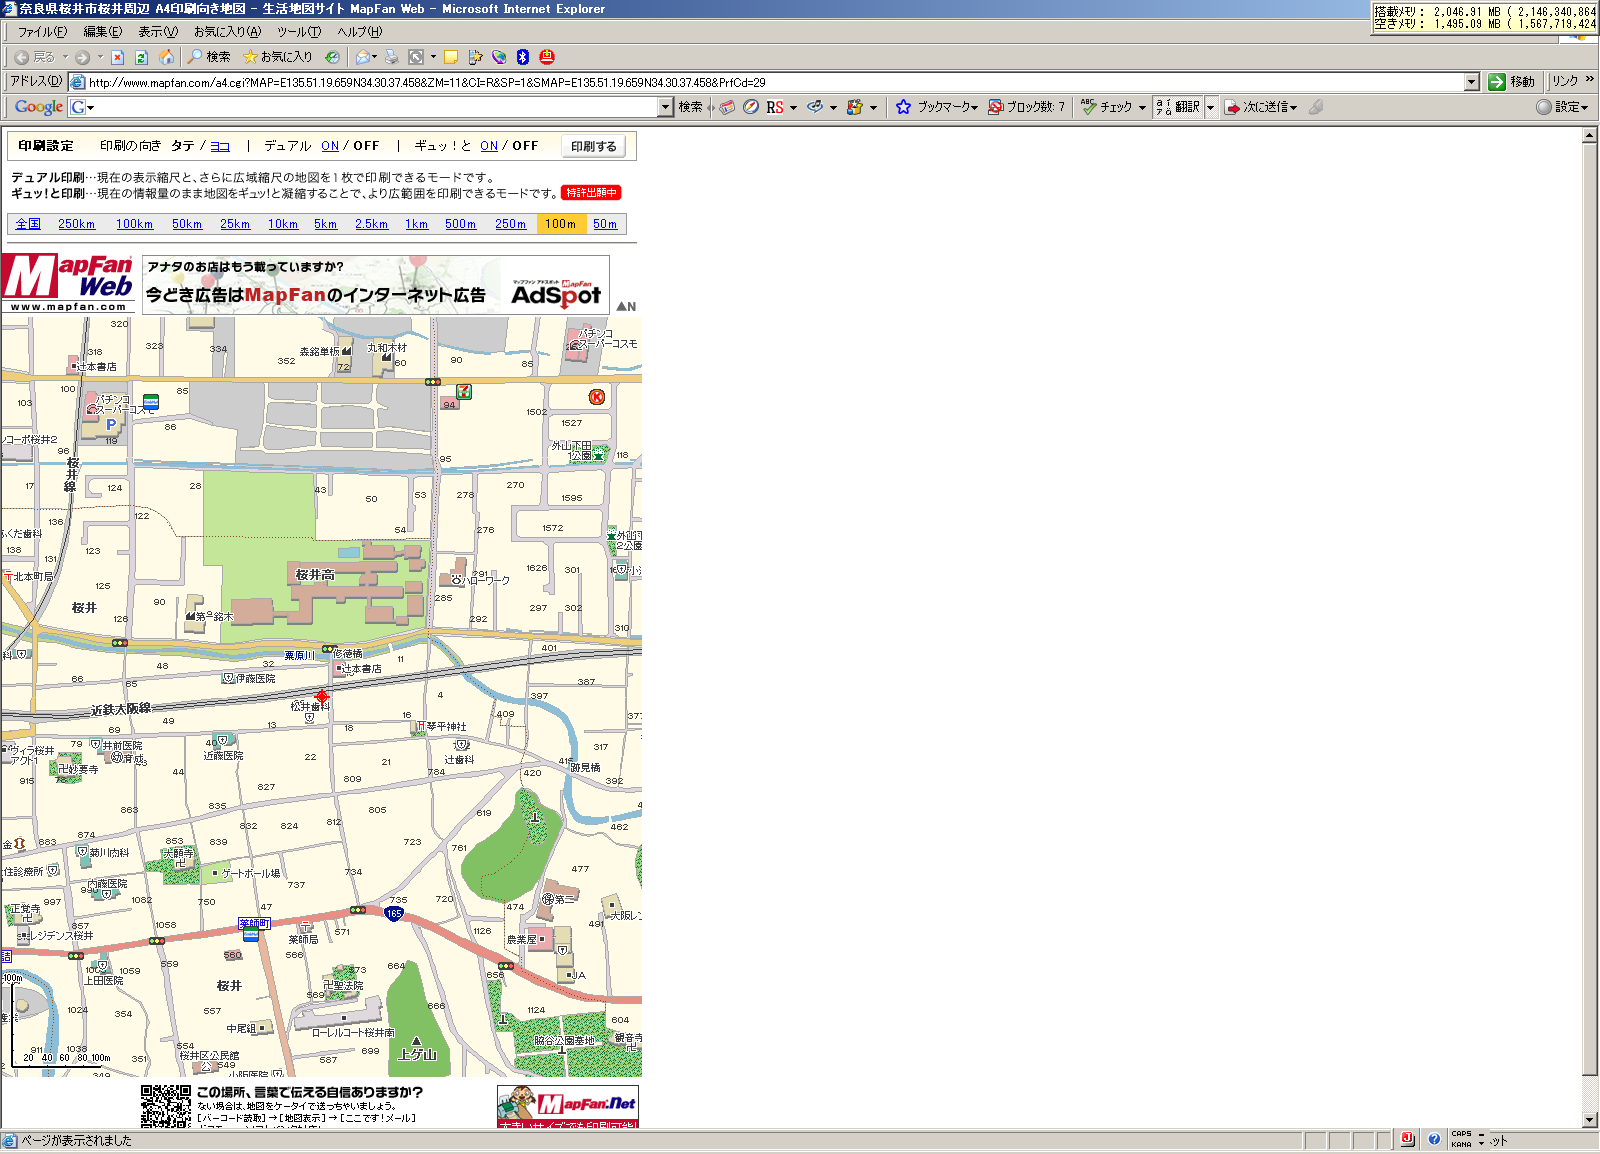1600x1154 pixels.
Task: Open the Back button history dropdown arrow
Action: [65, 57]
